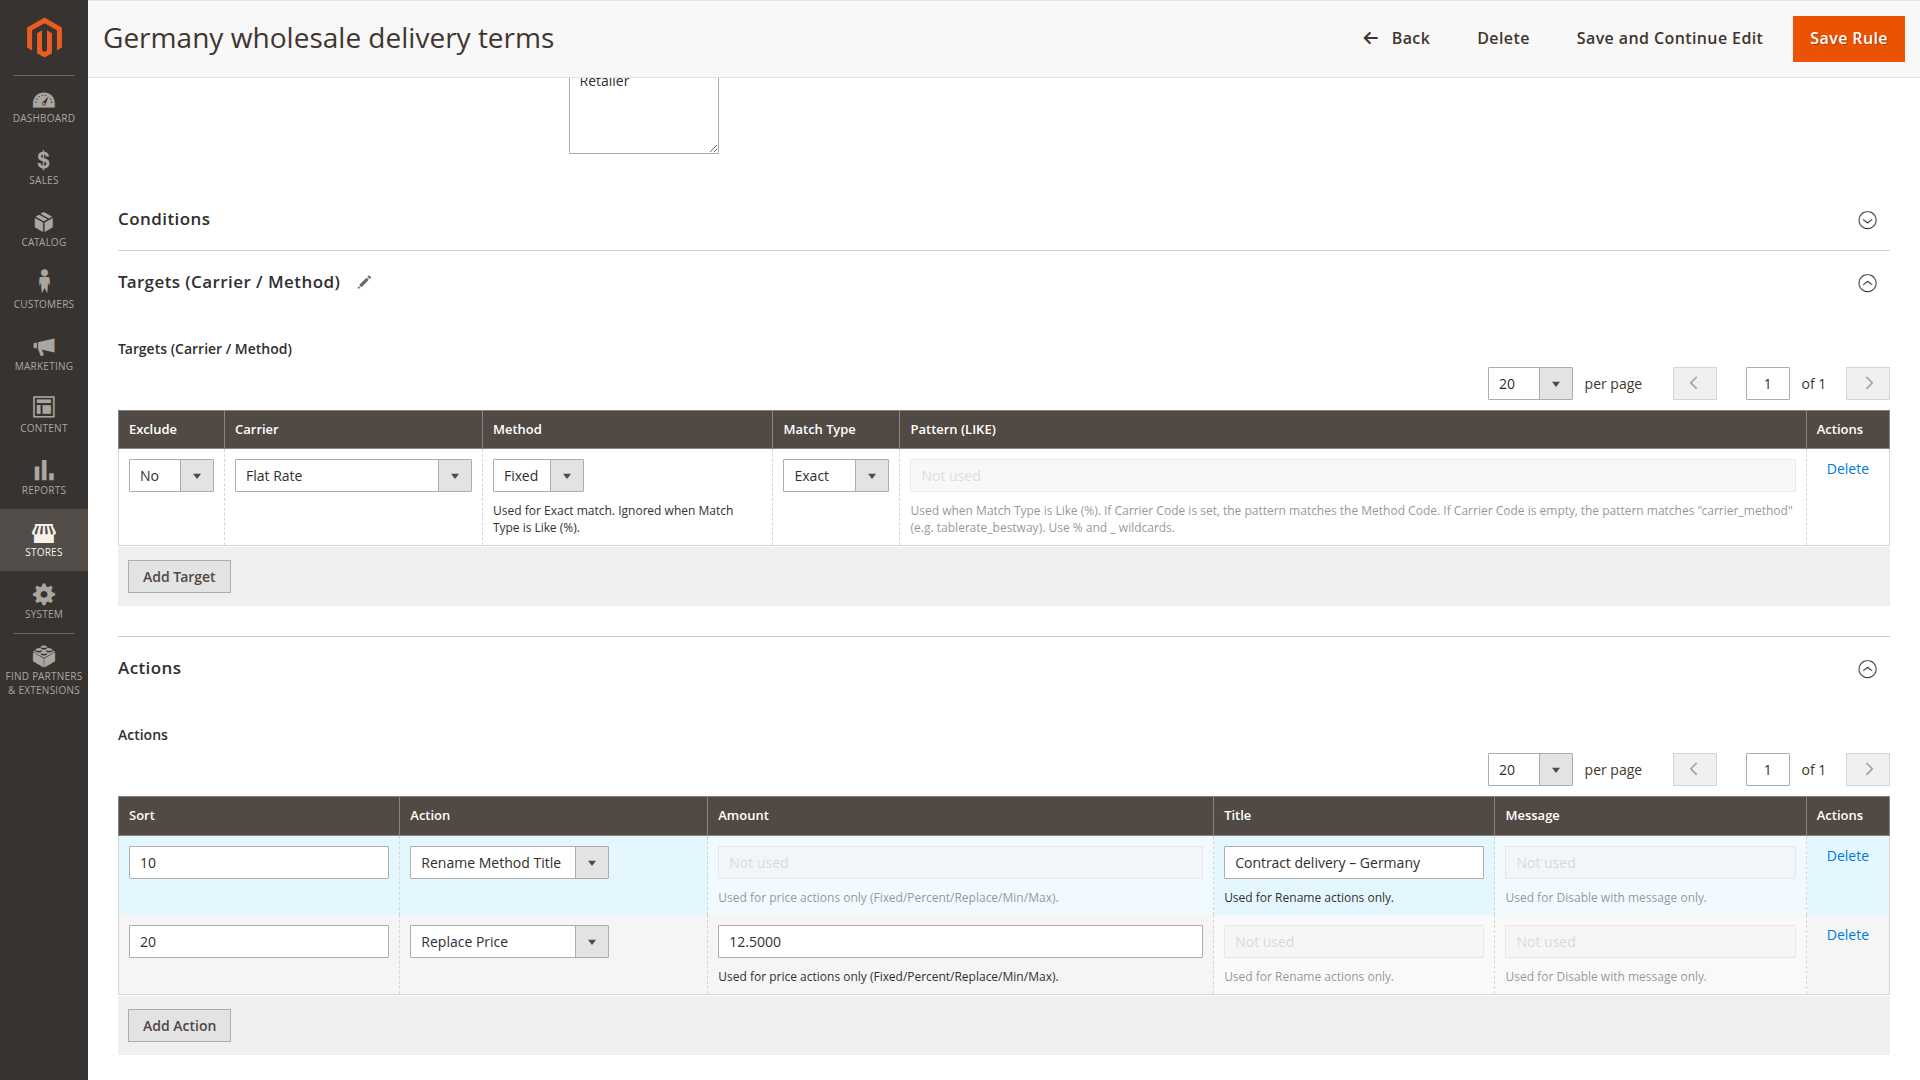This screenshot has height=1080, width=1920.
Task: Open the Catalog sidebar menu
Action: tap(44, 230)
